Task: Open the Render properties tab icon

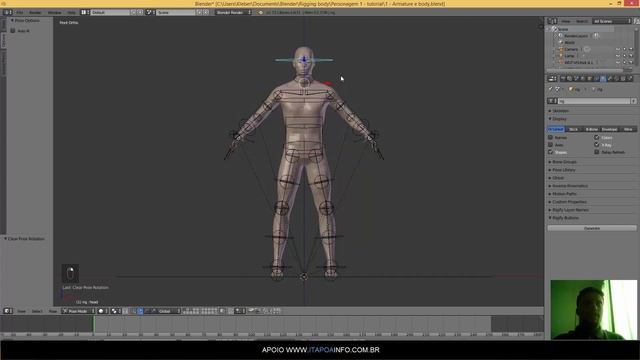Action: click(563, 78)
